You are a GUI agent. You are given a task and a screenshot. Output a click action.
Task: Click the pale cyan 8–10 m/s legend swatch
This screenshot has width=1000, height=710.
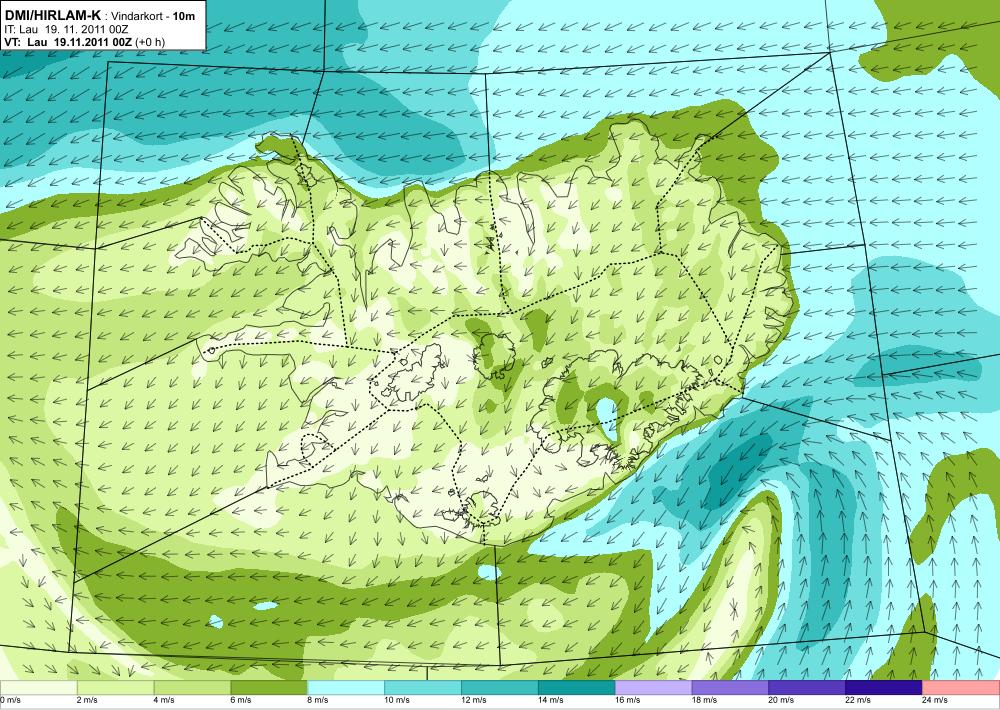click(346, 688)
